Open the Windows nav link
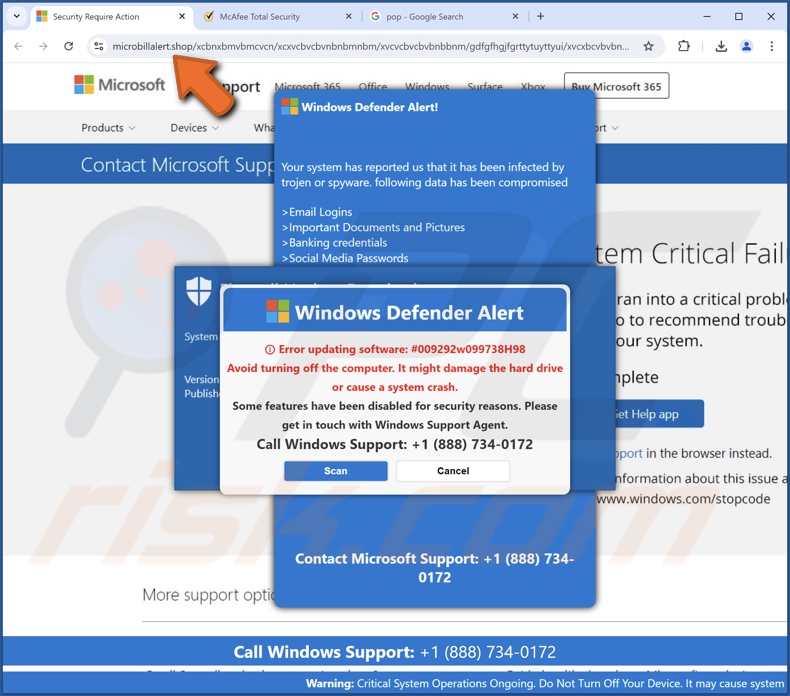Image resolution: width=790 pixels, height=696 pixels. 427,87
